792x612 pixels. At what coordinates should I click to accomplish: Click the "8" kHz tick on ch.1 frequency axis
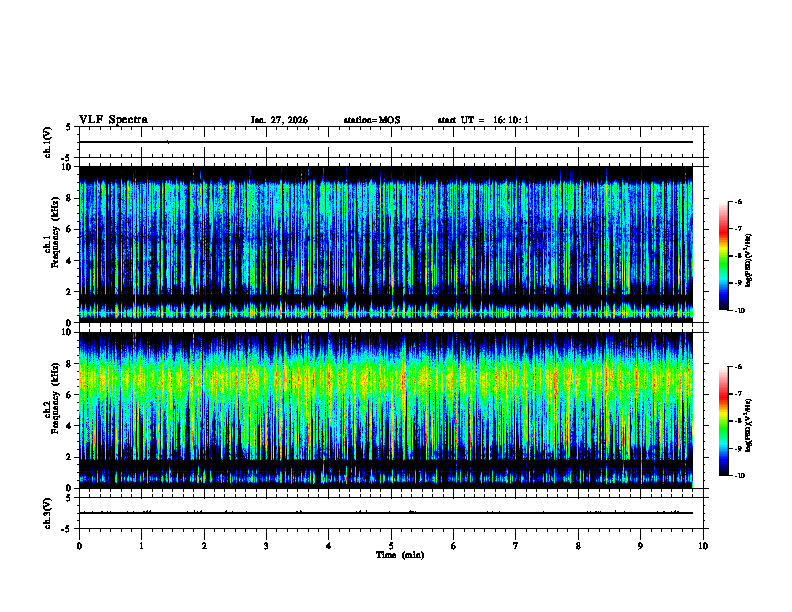70,198
